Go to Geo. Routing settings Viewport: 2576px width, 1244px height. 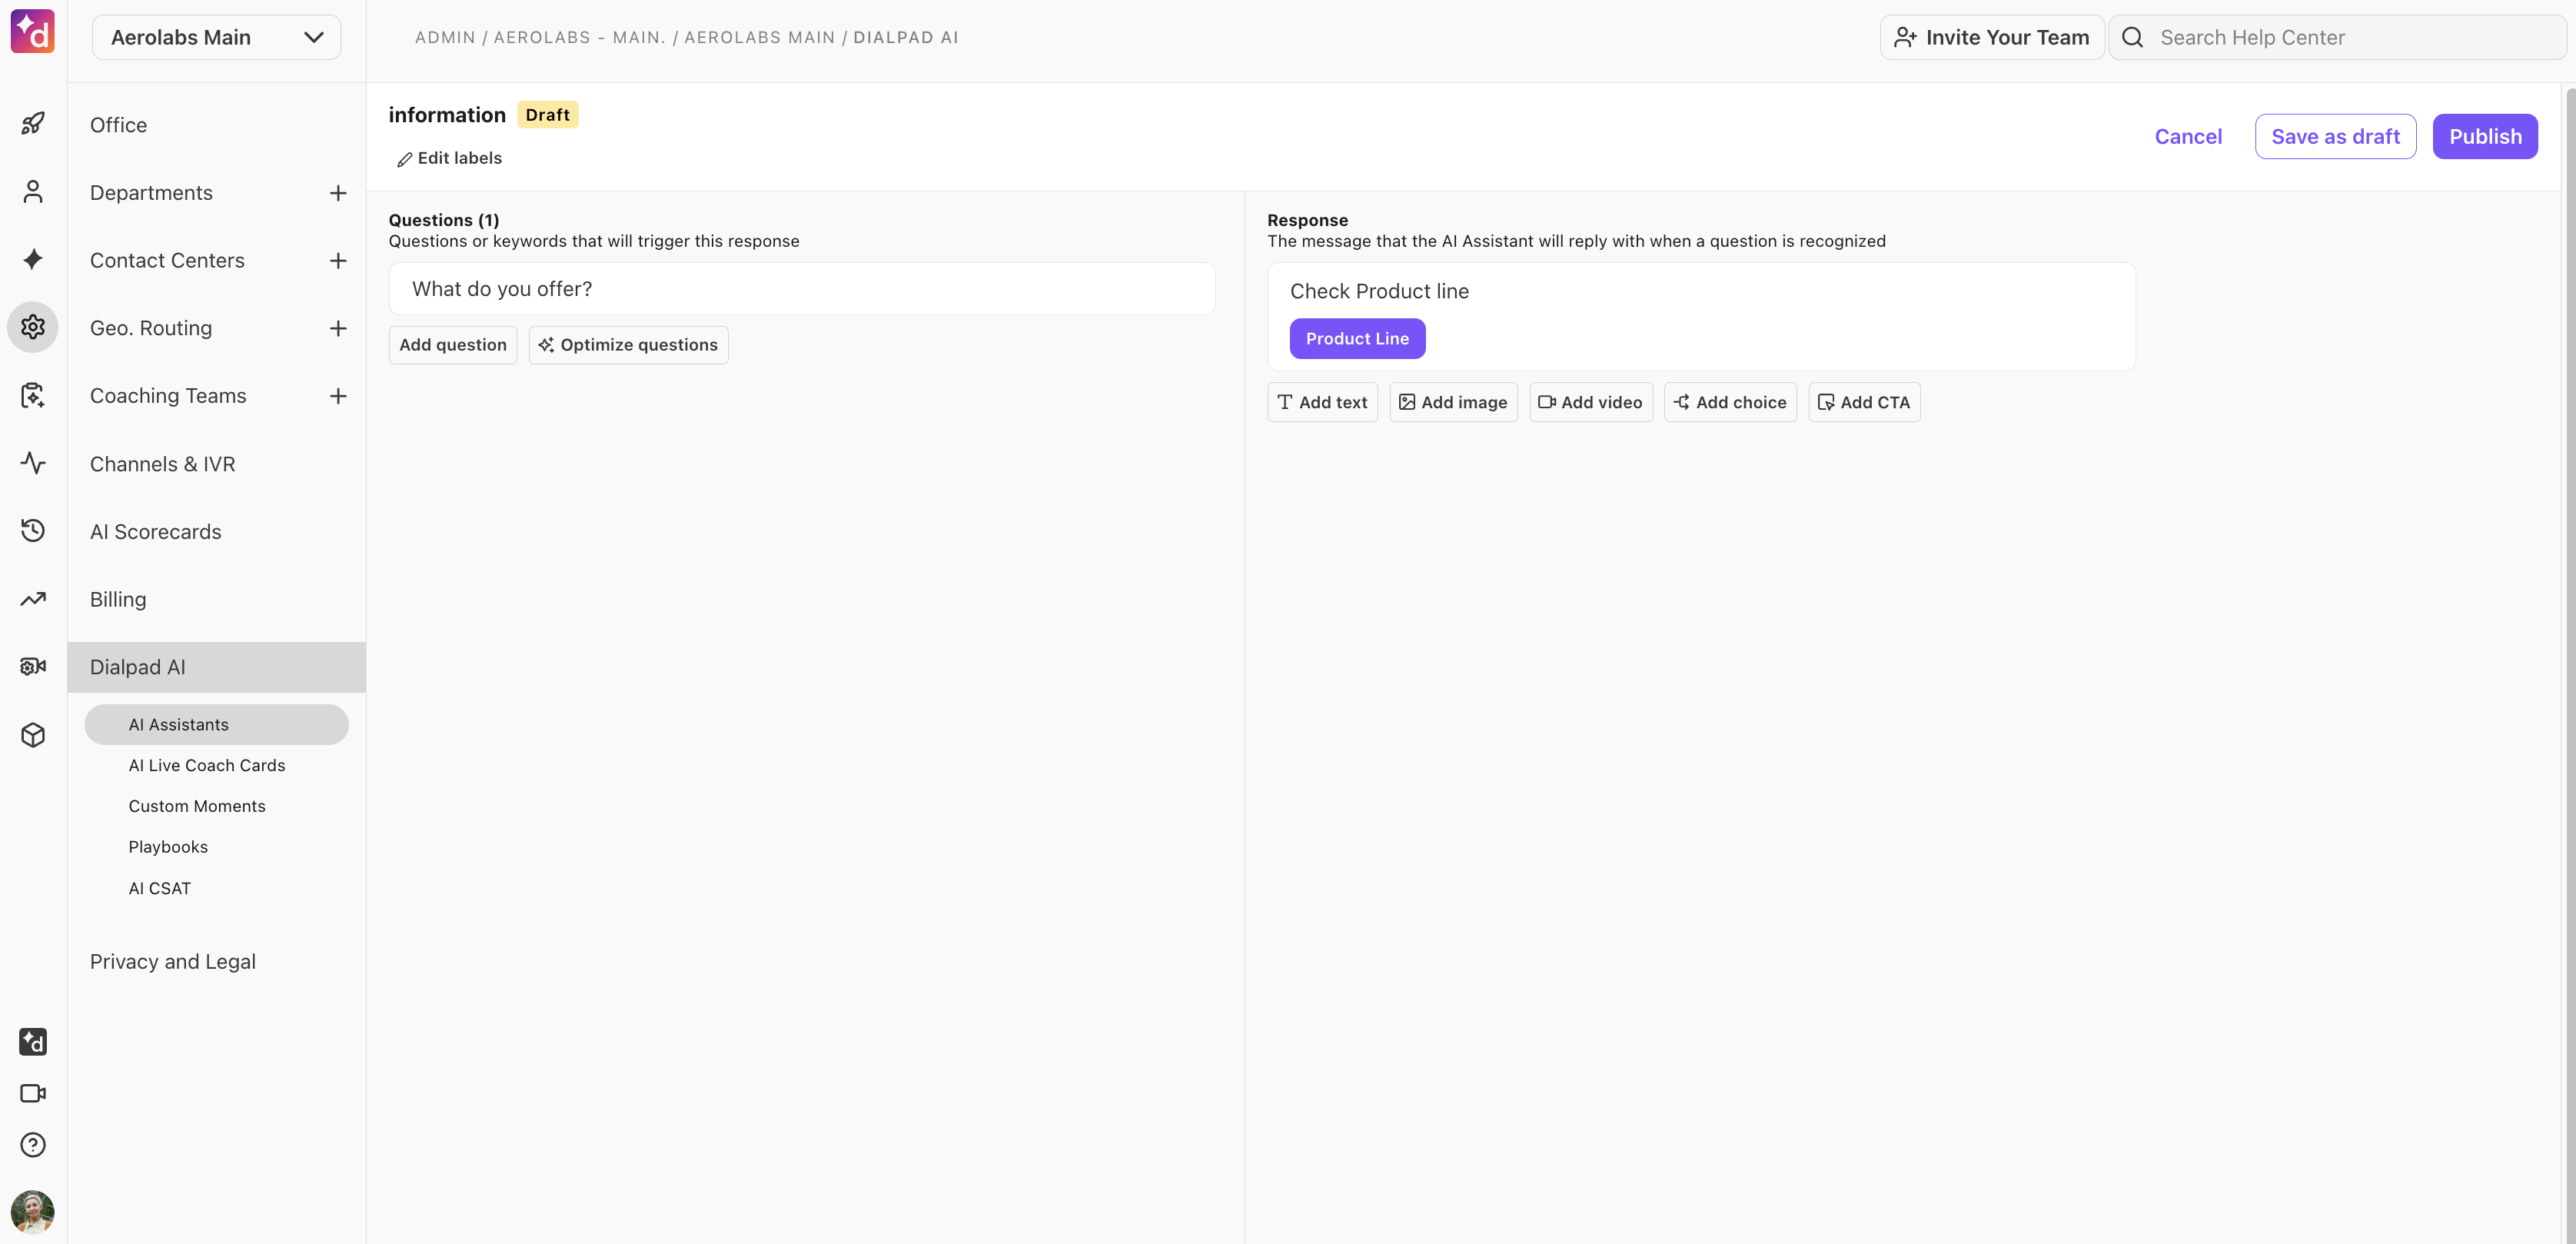click(151, 328)
